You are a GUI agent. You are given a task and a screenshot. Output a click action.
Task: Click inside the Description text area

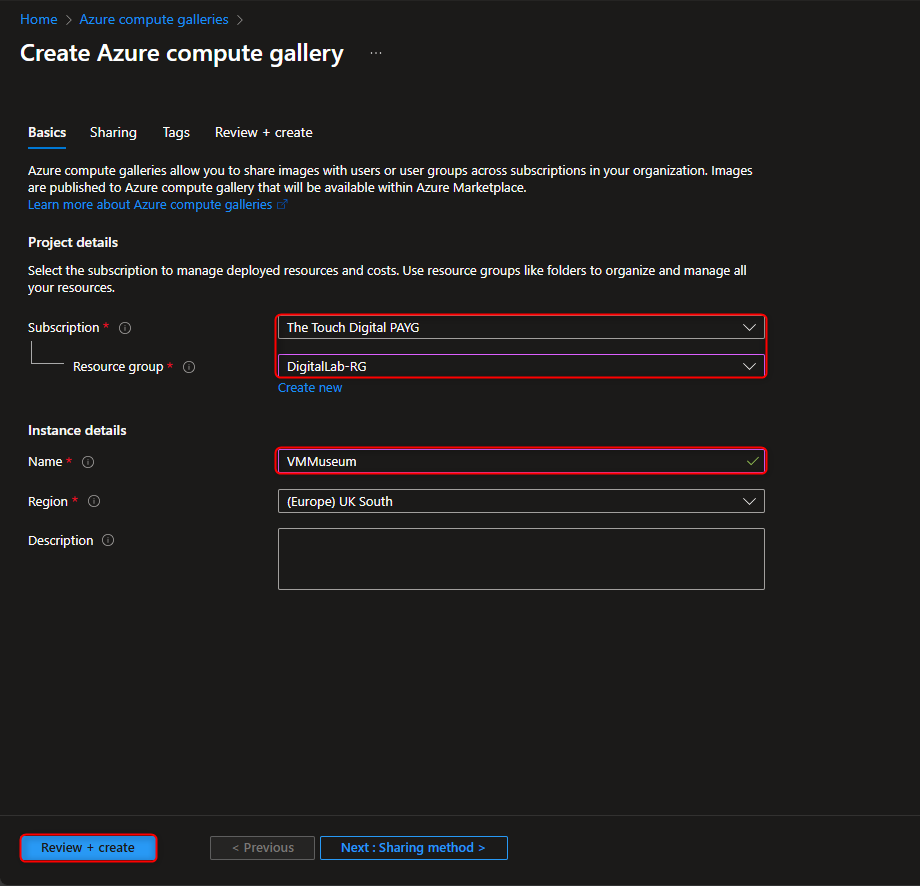(520, 558)
